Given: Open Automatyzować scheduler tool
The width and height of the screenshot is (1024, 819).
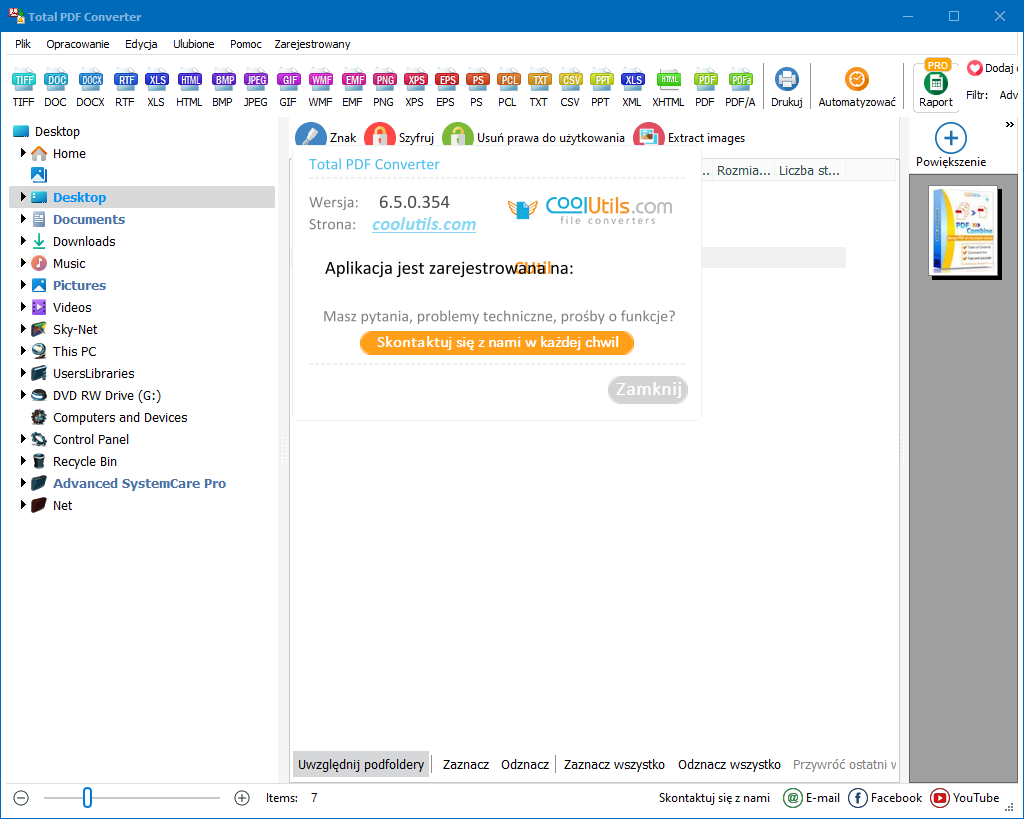Looking at the screenshot, I should [x=857, y=88].
